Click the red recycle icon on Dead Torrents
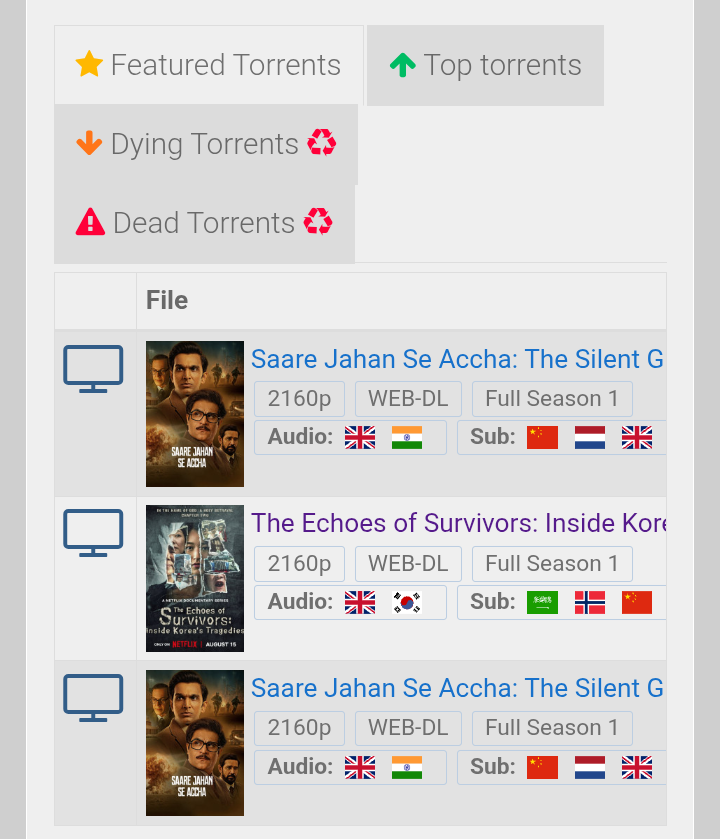Viewport: 720px width, 839px height. [318, 221]
